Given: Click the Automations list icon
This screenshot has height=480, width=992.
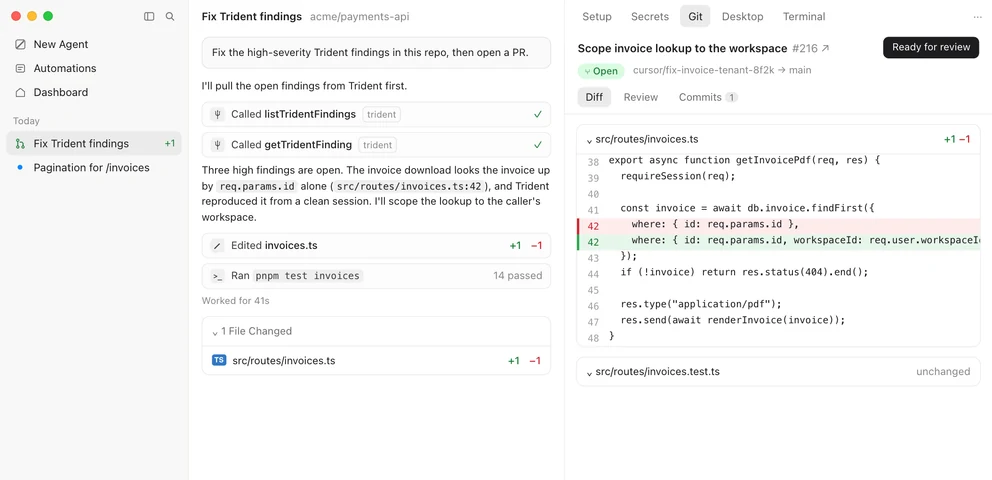Looking at the screenshot, I should pos(20,68).
